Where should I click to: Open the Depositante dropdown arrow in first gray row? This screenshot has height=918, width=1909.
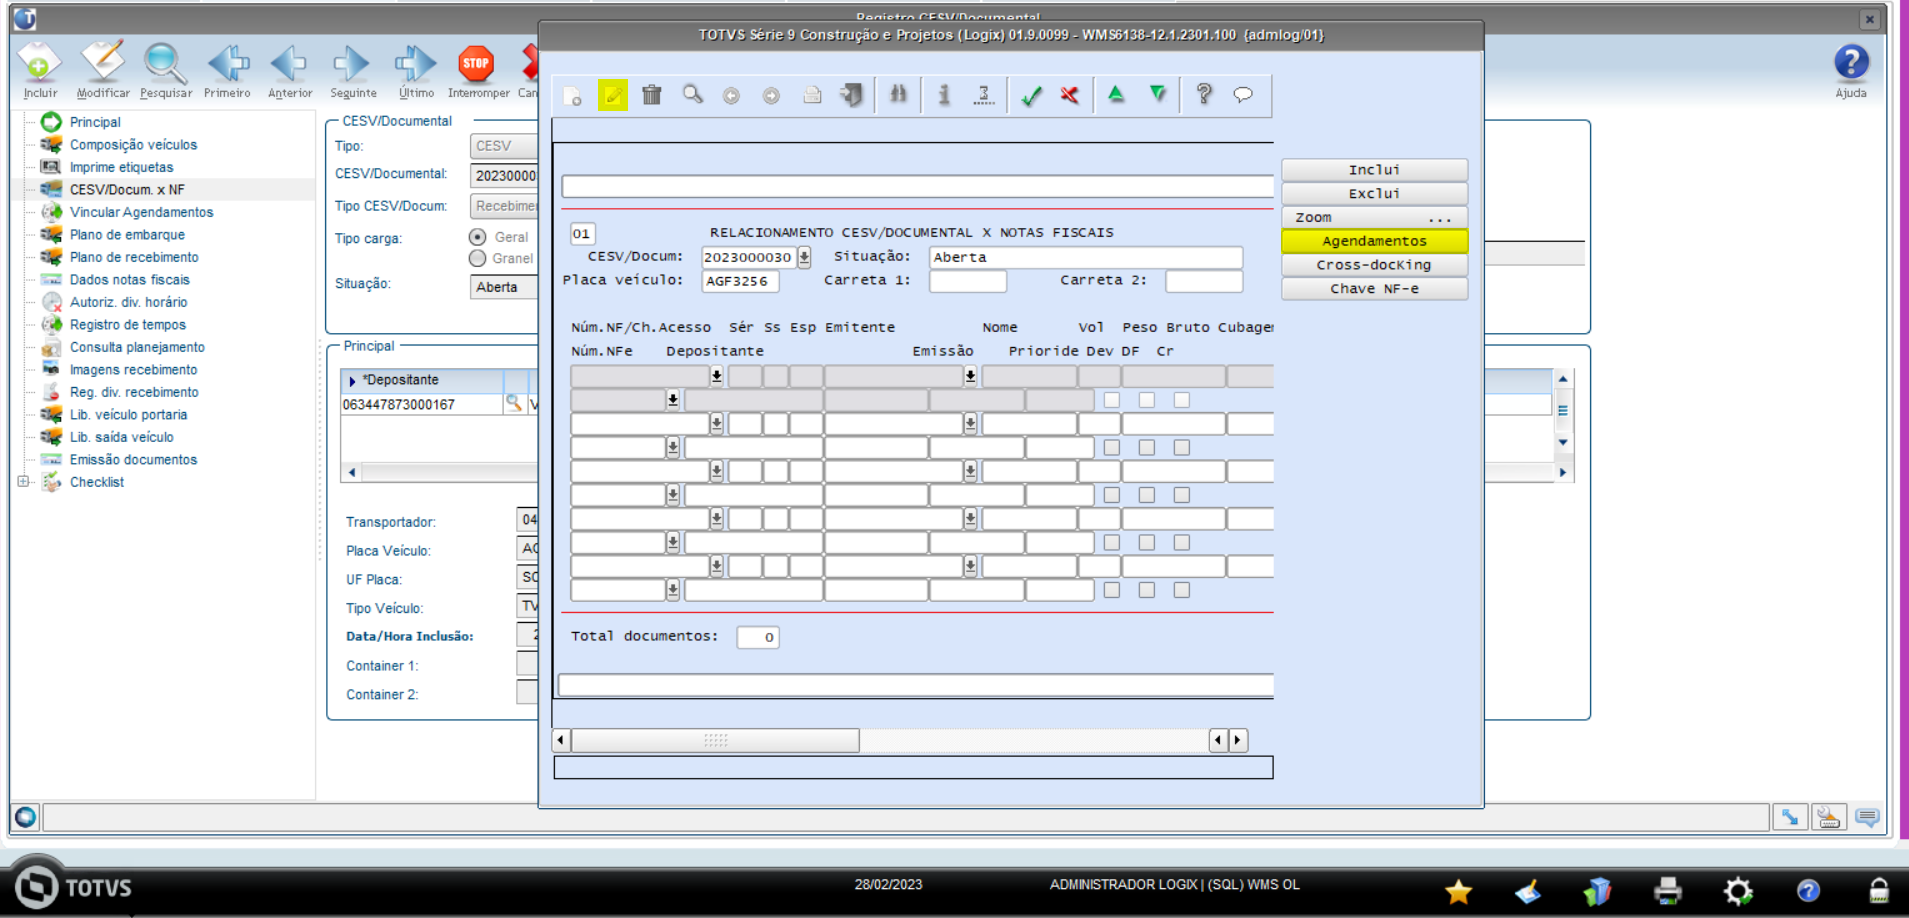point(672,400)
